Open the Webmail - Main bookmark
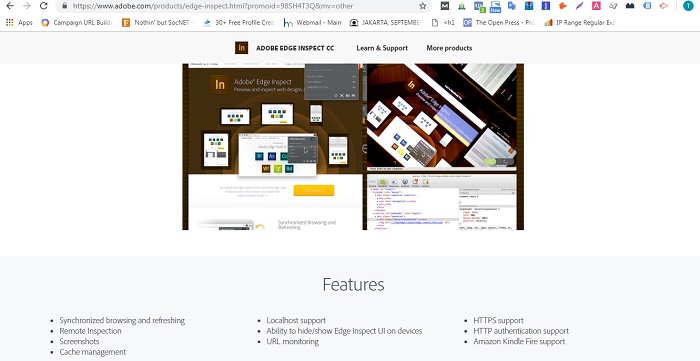Viewport: 700px width, 361px height. (x=312, y=23)
